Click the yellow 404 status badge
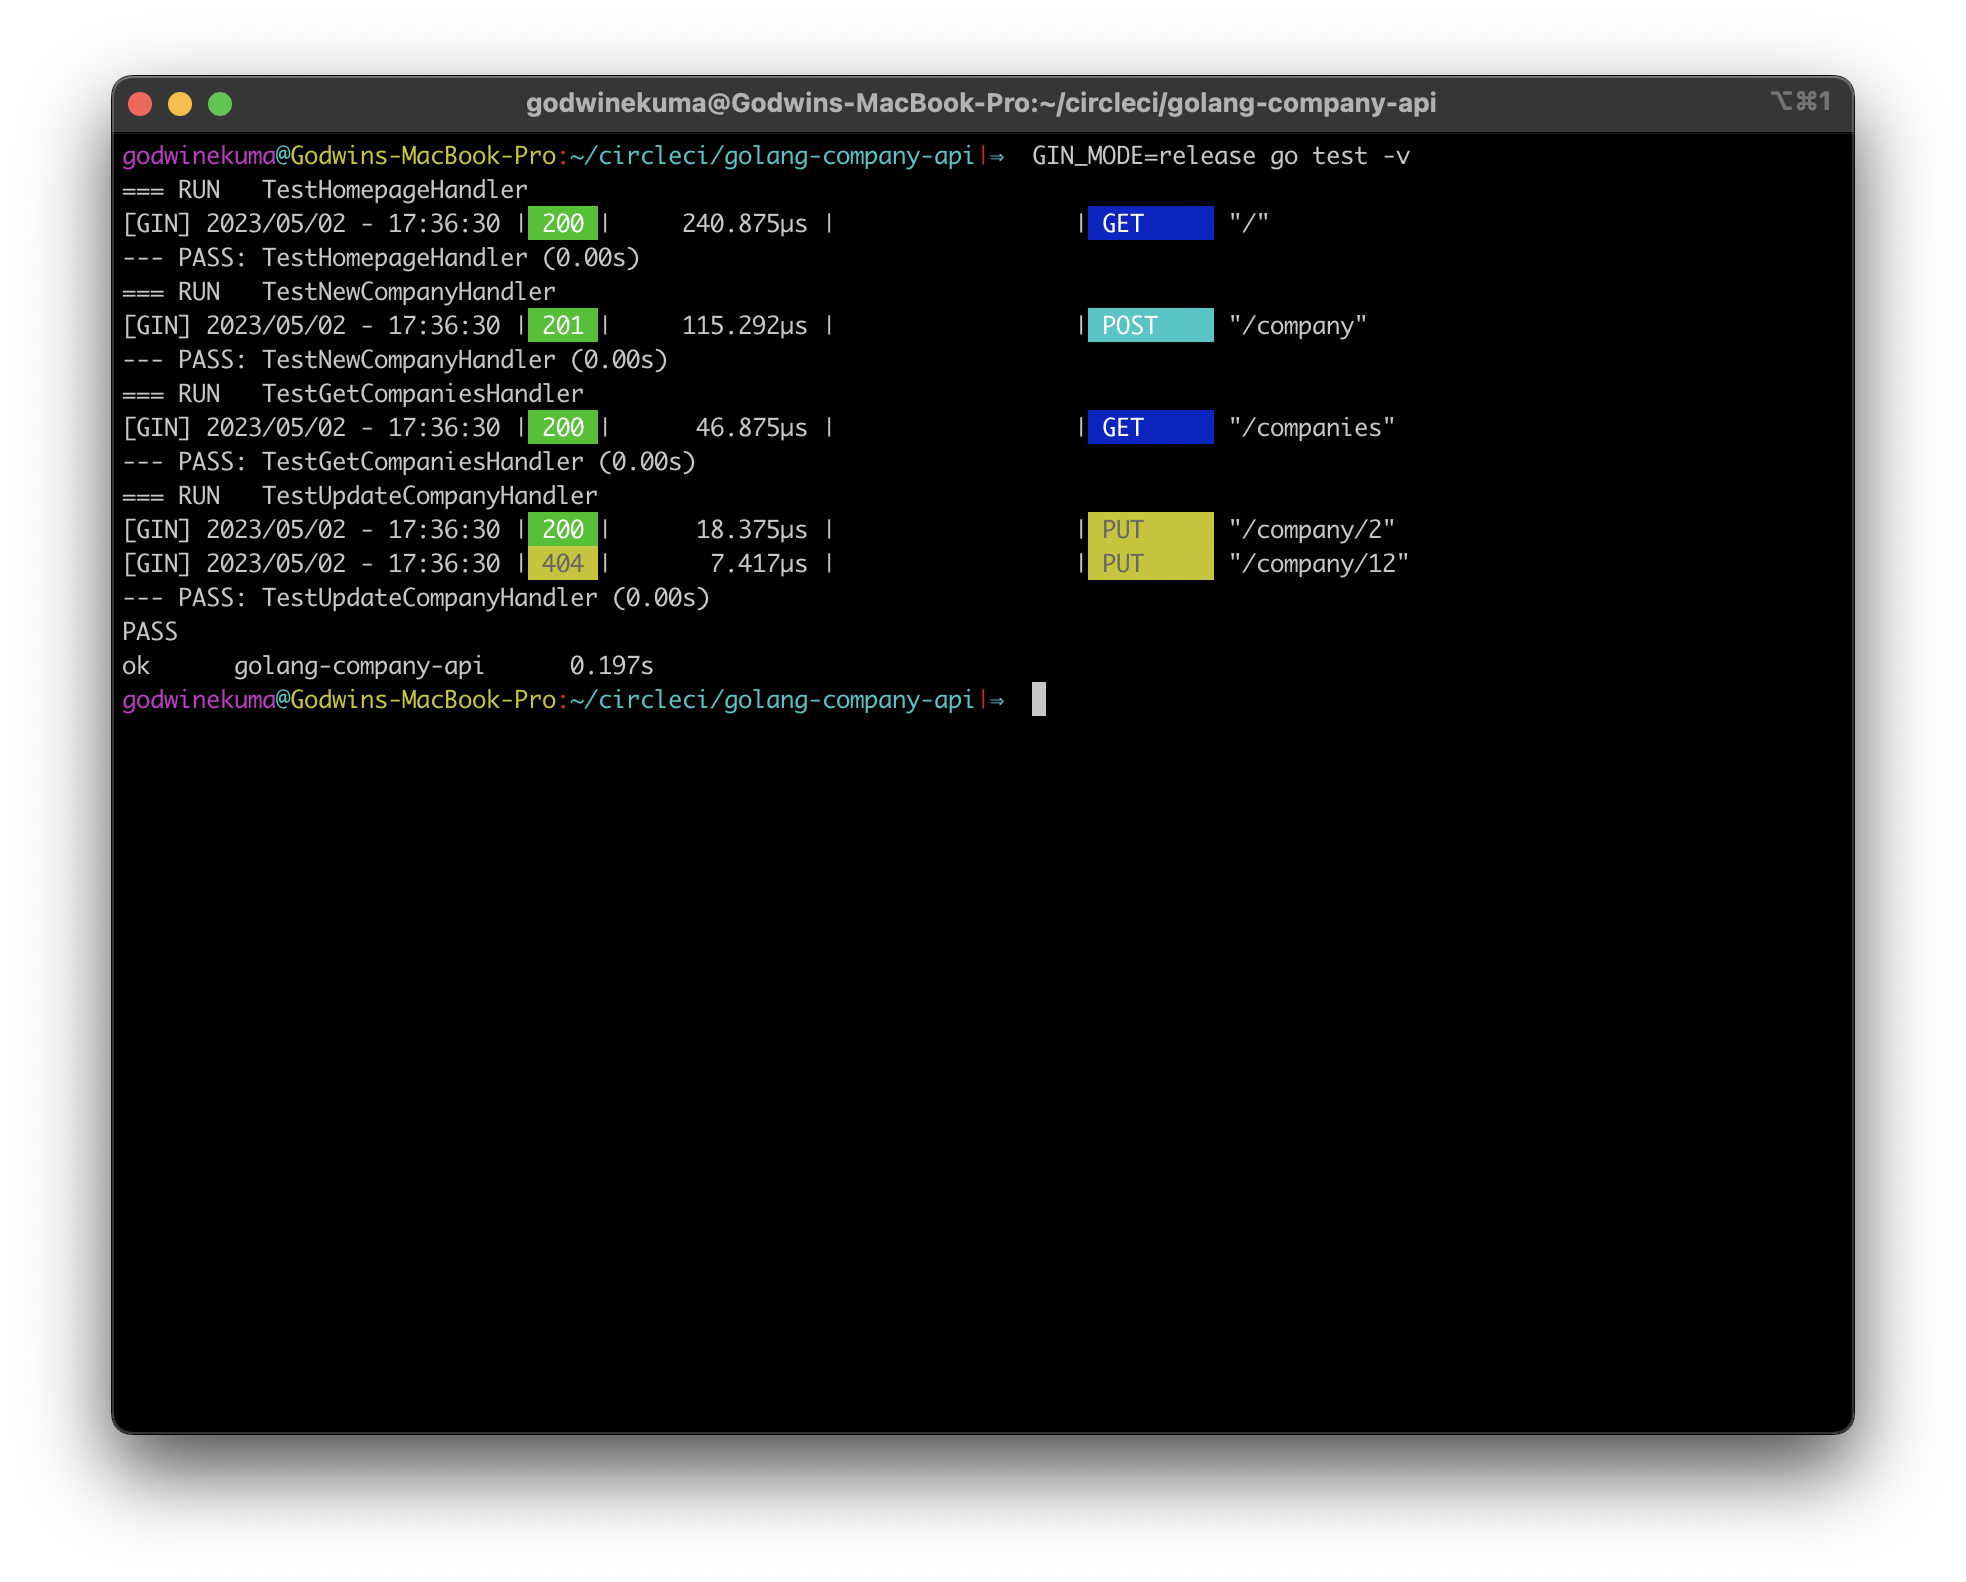1966x1582 pixels. point(562,563)
